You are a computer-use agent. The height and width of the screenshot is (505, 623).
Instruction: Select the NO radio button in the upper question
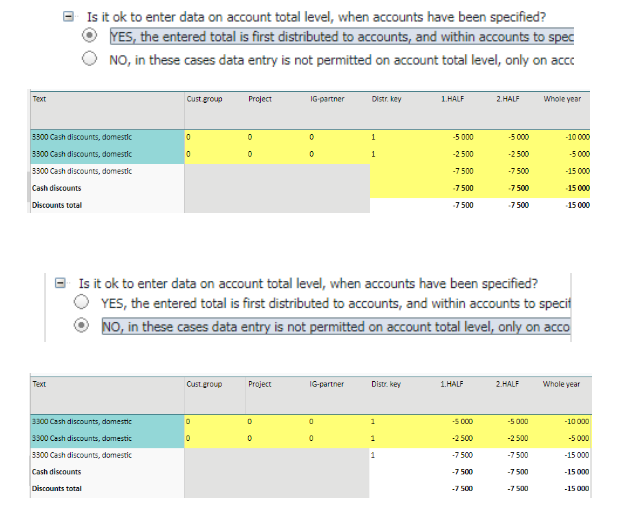click(89, 58)
